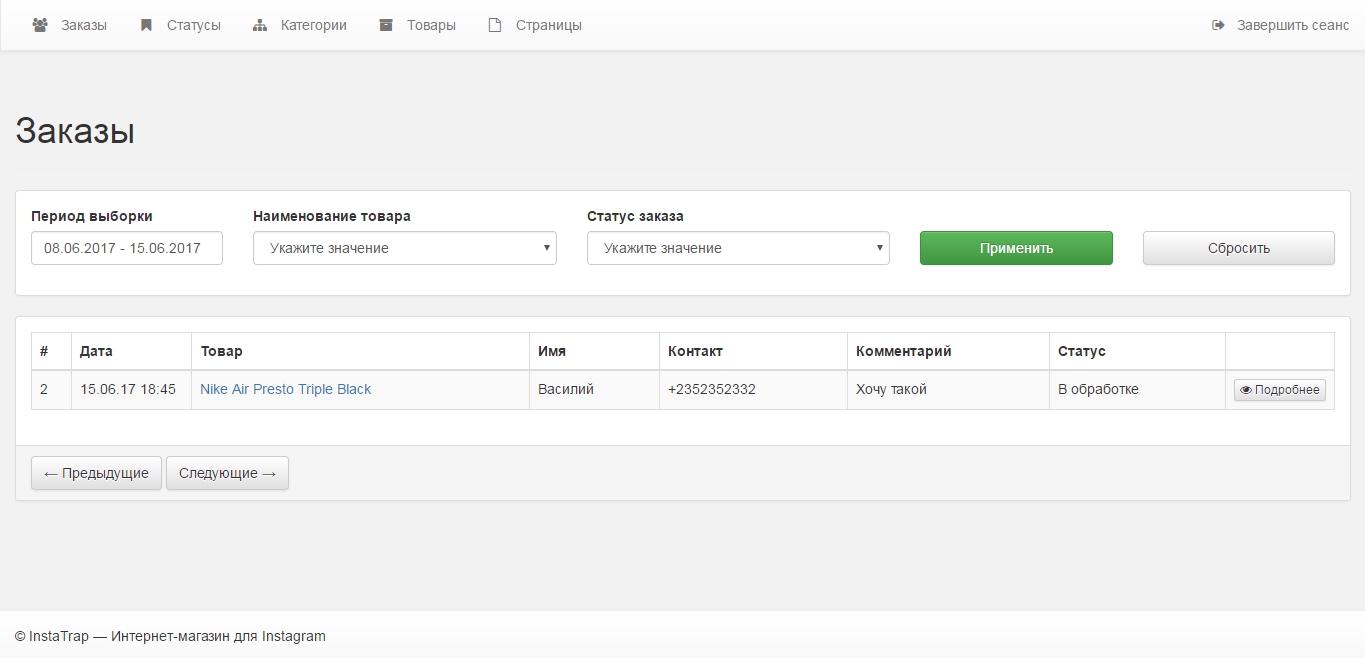Reset filters with the Сбросить button
The height and width of the screenshot is (658, 1365).
(x=1238, y=248)
